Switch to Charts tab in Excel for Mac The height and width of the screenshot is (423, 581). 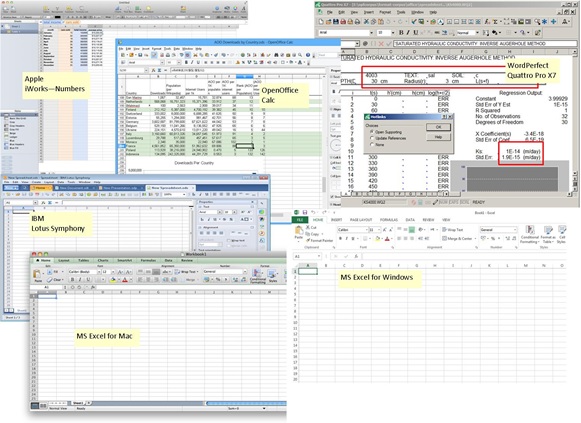(x=103, y=260)
